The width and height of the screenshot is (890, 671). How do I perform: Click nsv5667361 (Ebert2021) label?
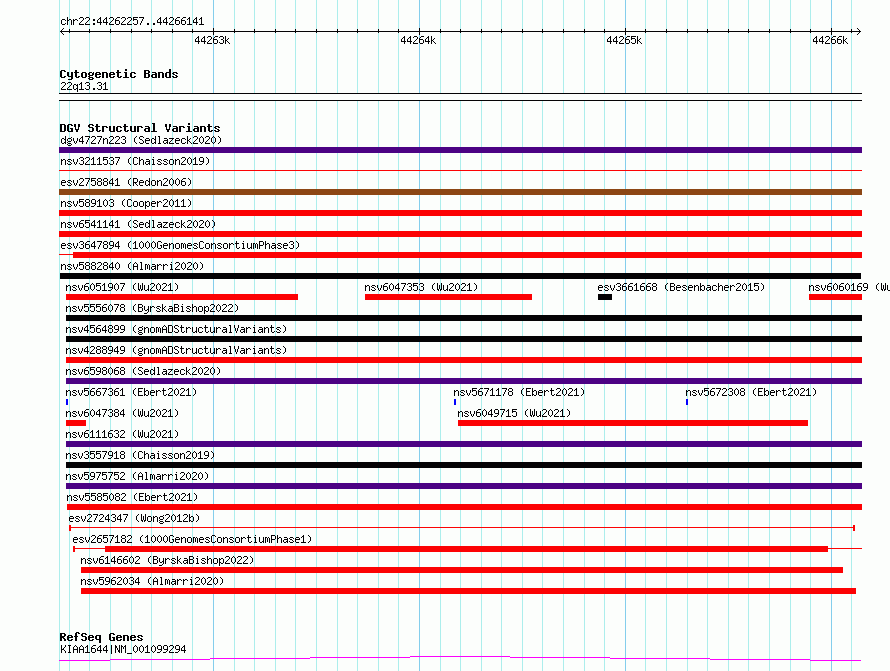[x=131, y=392]
